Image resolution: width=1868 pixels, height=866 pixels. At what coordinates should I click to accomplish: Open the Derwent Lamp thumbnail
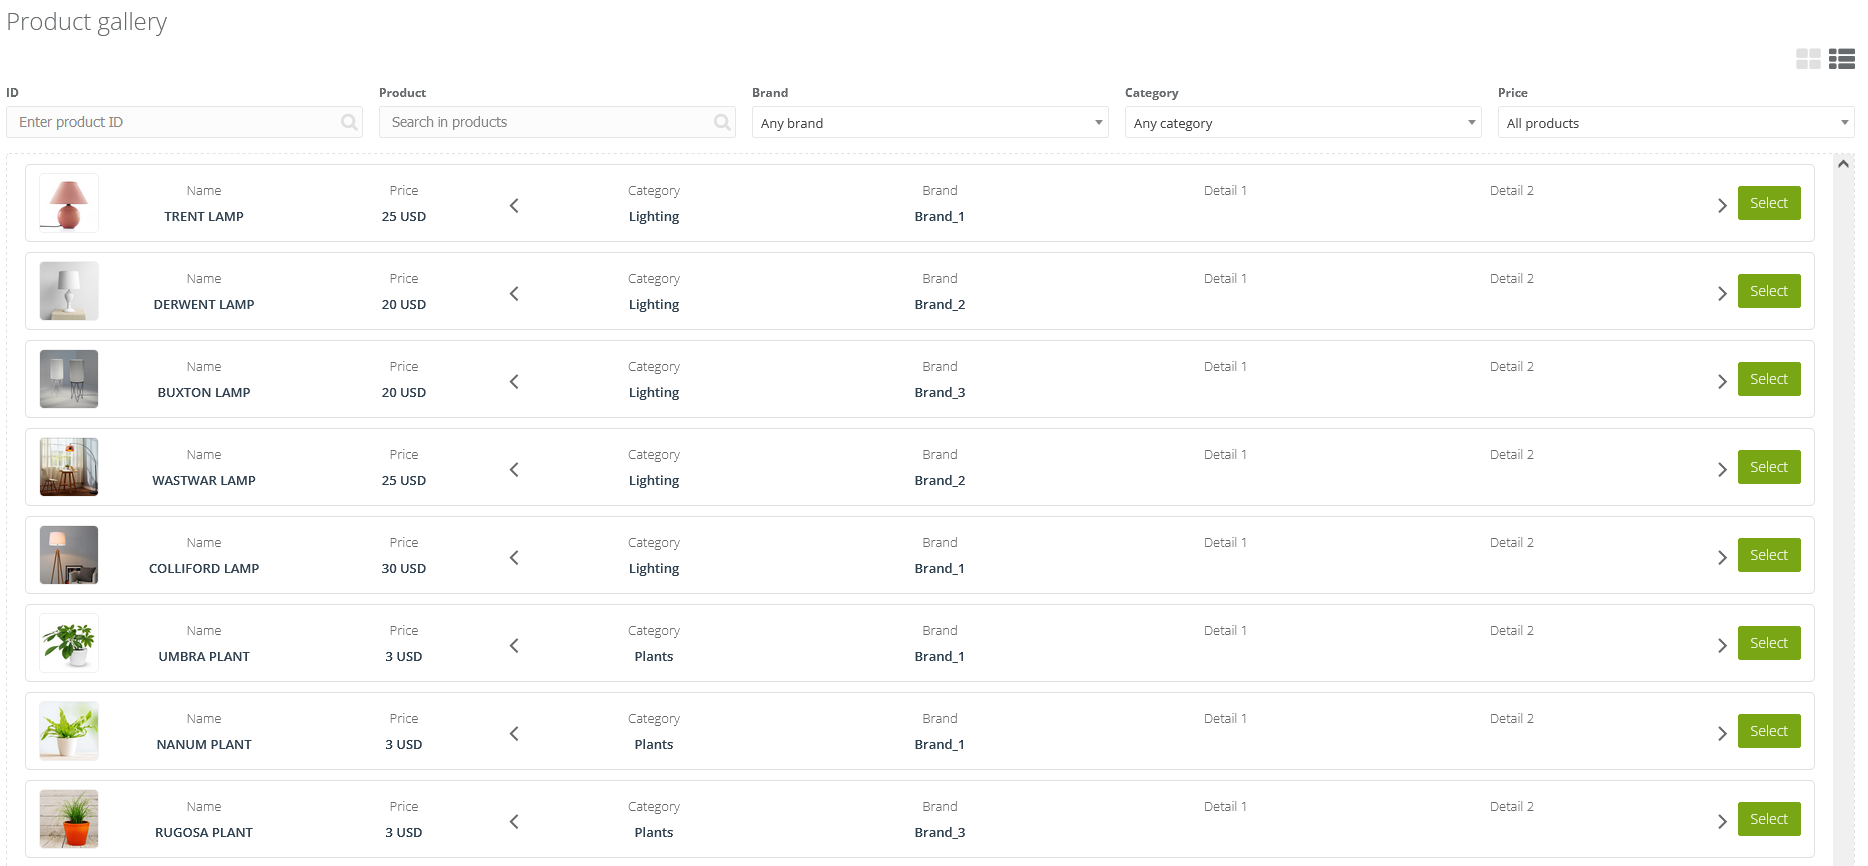[69, 291]
